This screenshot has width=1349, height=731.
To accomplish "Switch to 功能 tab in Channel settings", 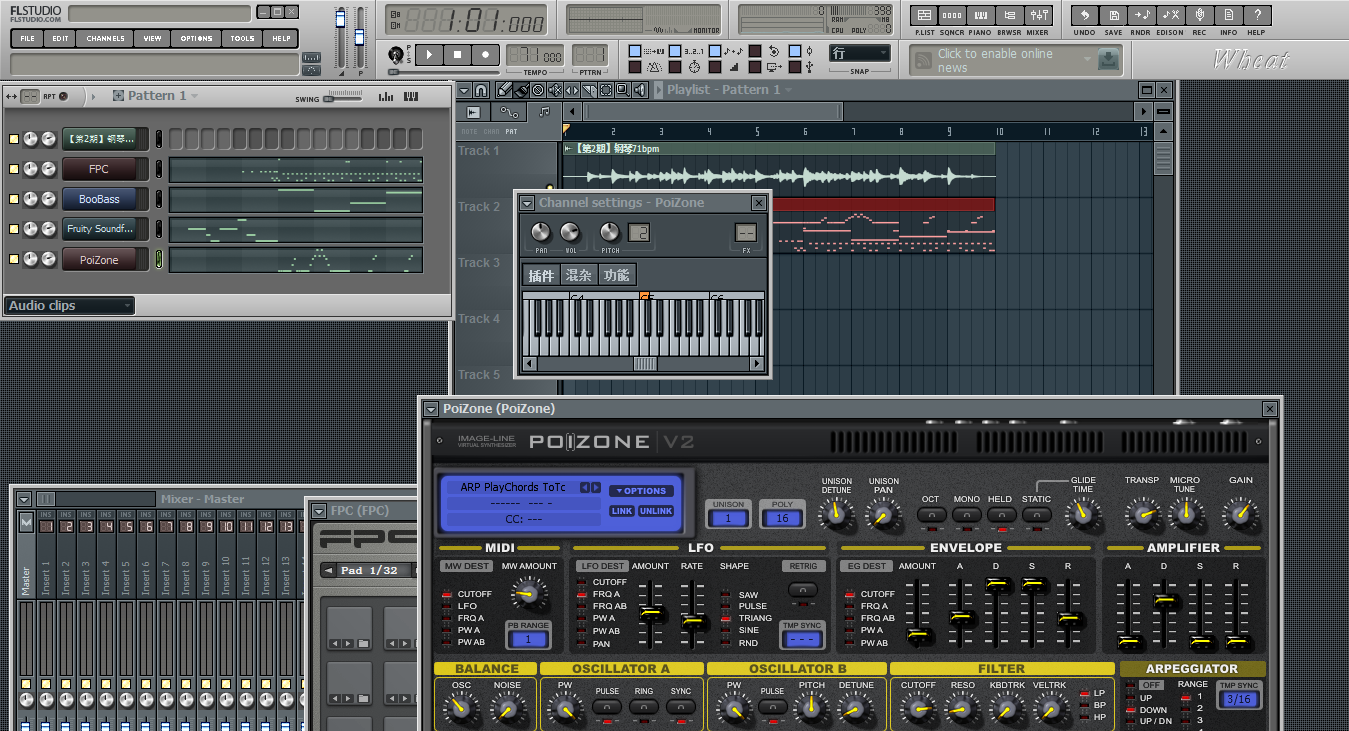I will tap(617, 275).
